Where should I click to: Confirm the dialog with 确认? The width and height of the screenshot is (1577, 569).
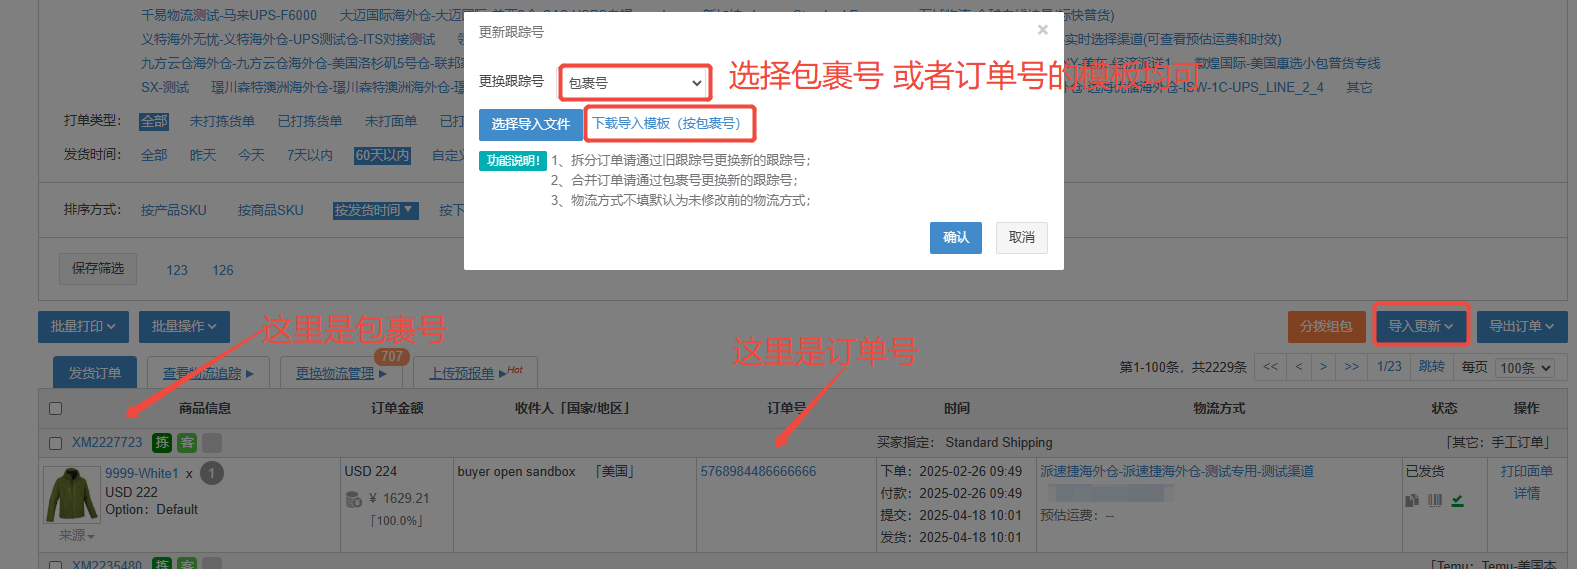click(956, 237)
